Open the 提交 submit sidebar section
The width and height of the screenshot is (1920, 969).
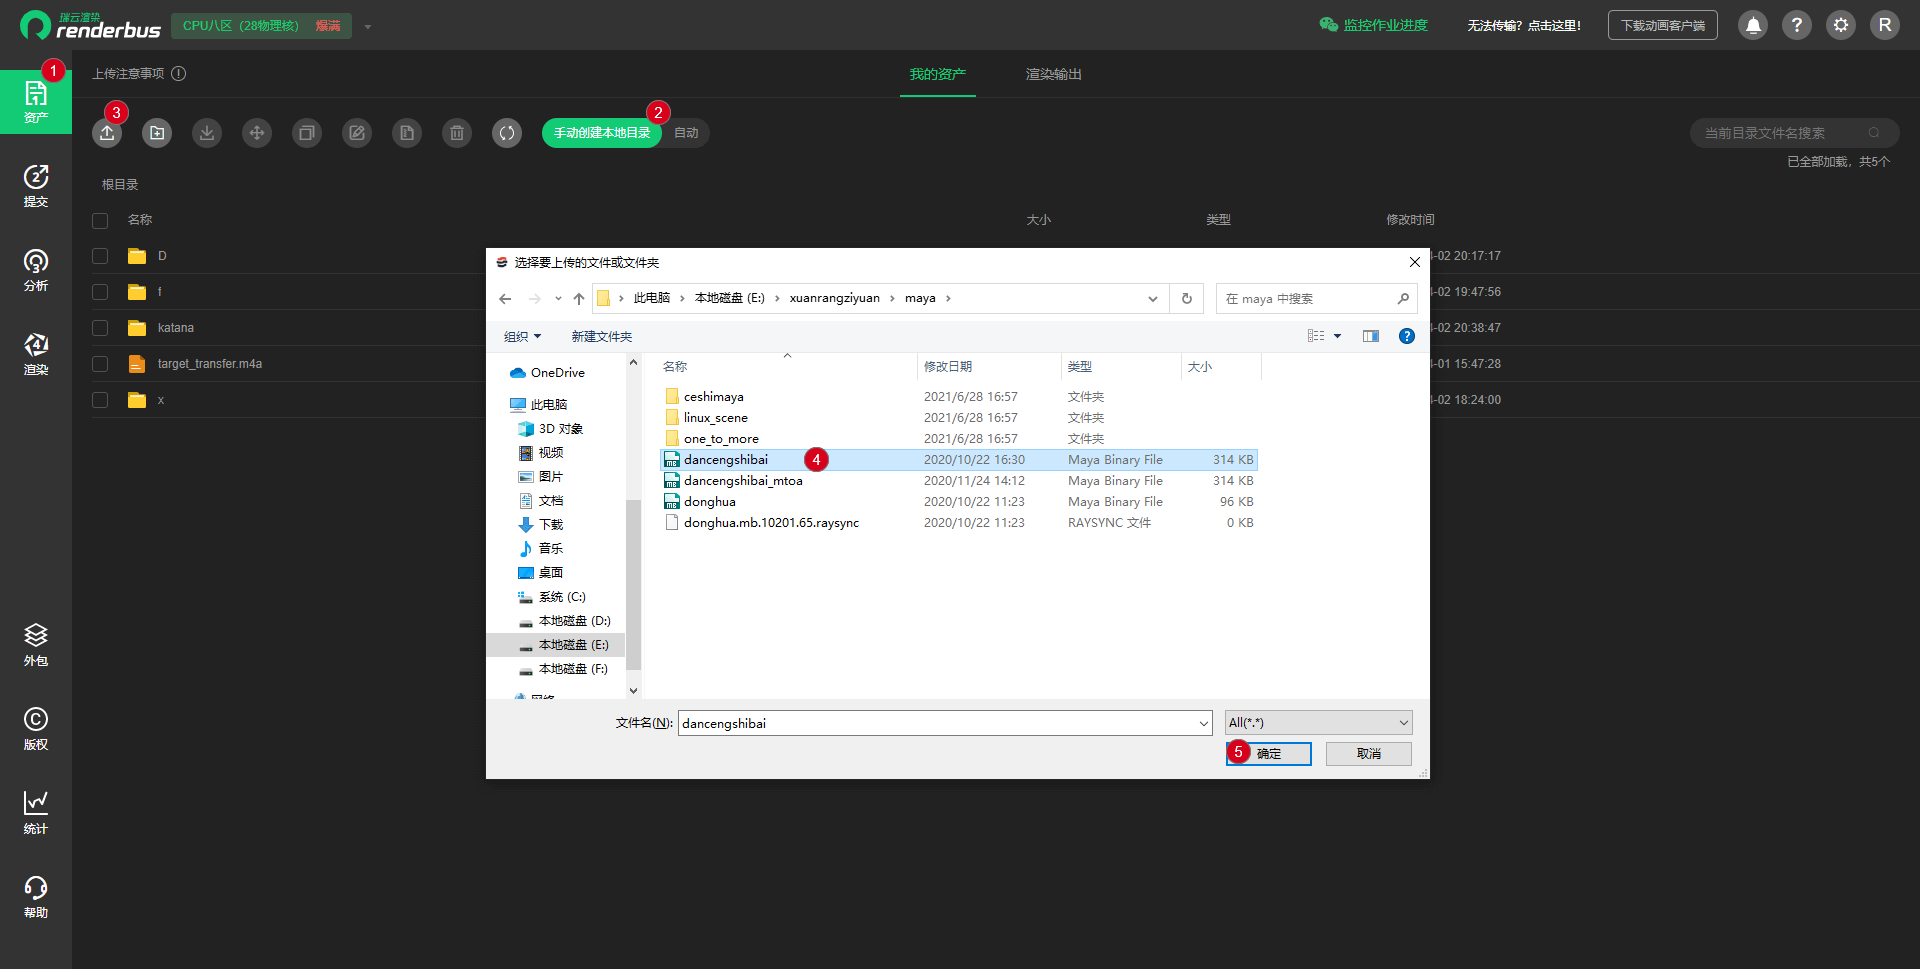point(36,186)
